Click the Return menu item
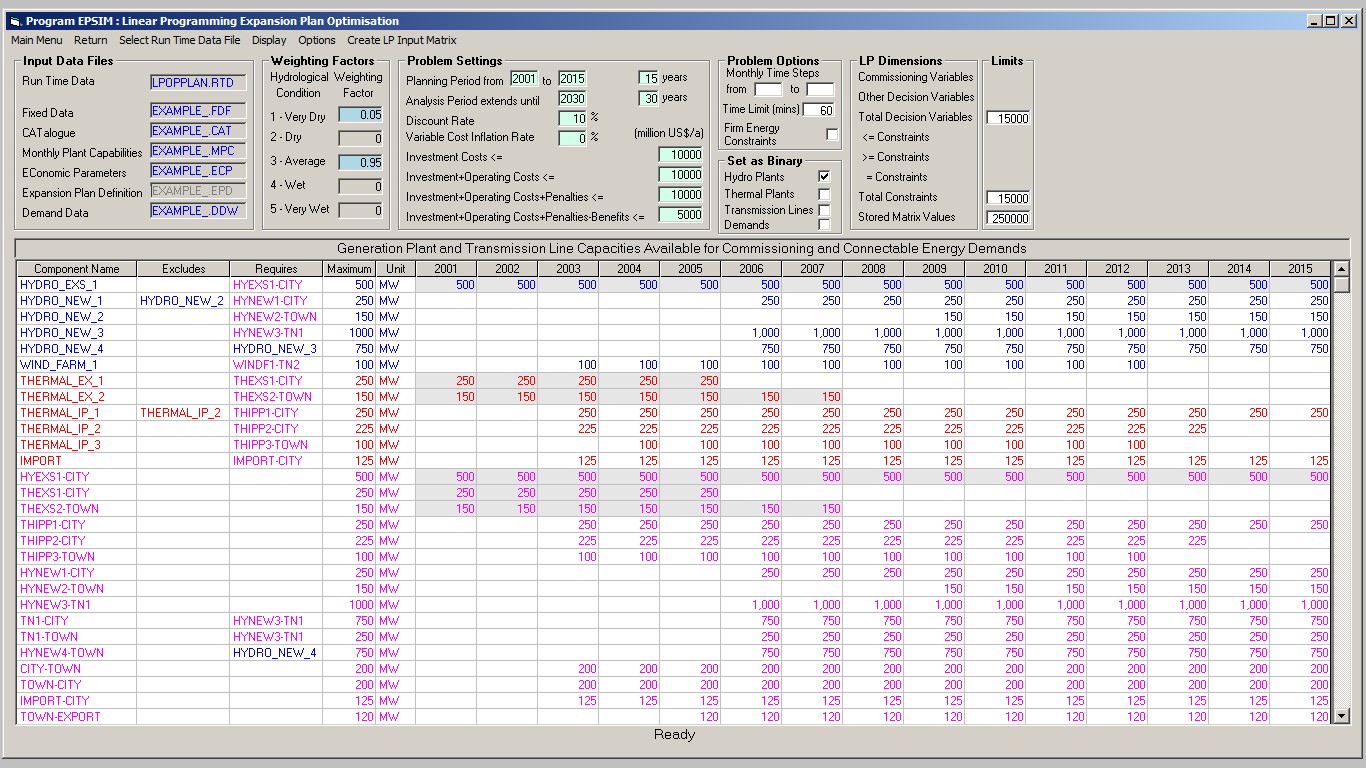 click(90, 40)
